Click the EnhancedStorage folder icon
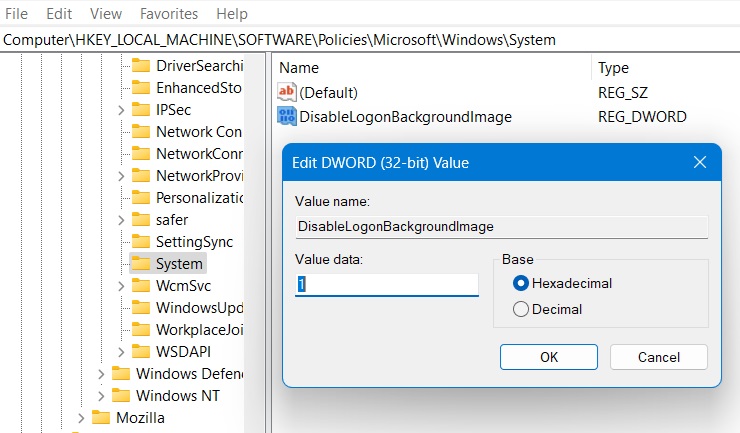Image resolution: width=740 pixels, height=433 pixels. (x=141, y=87)
